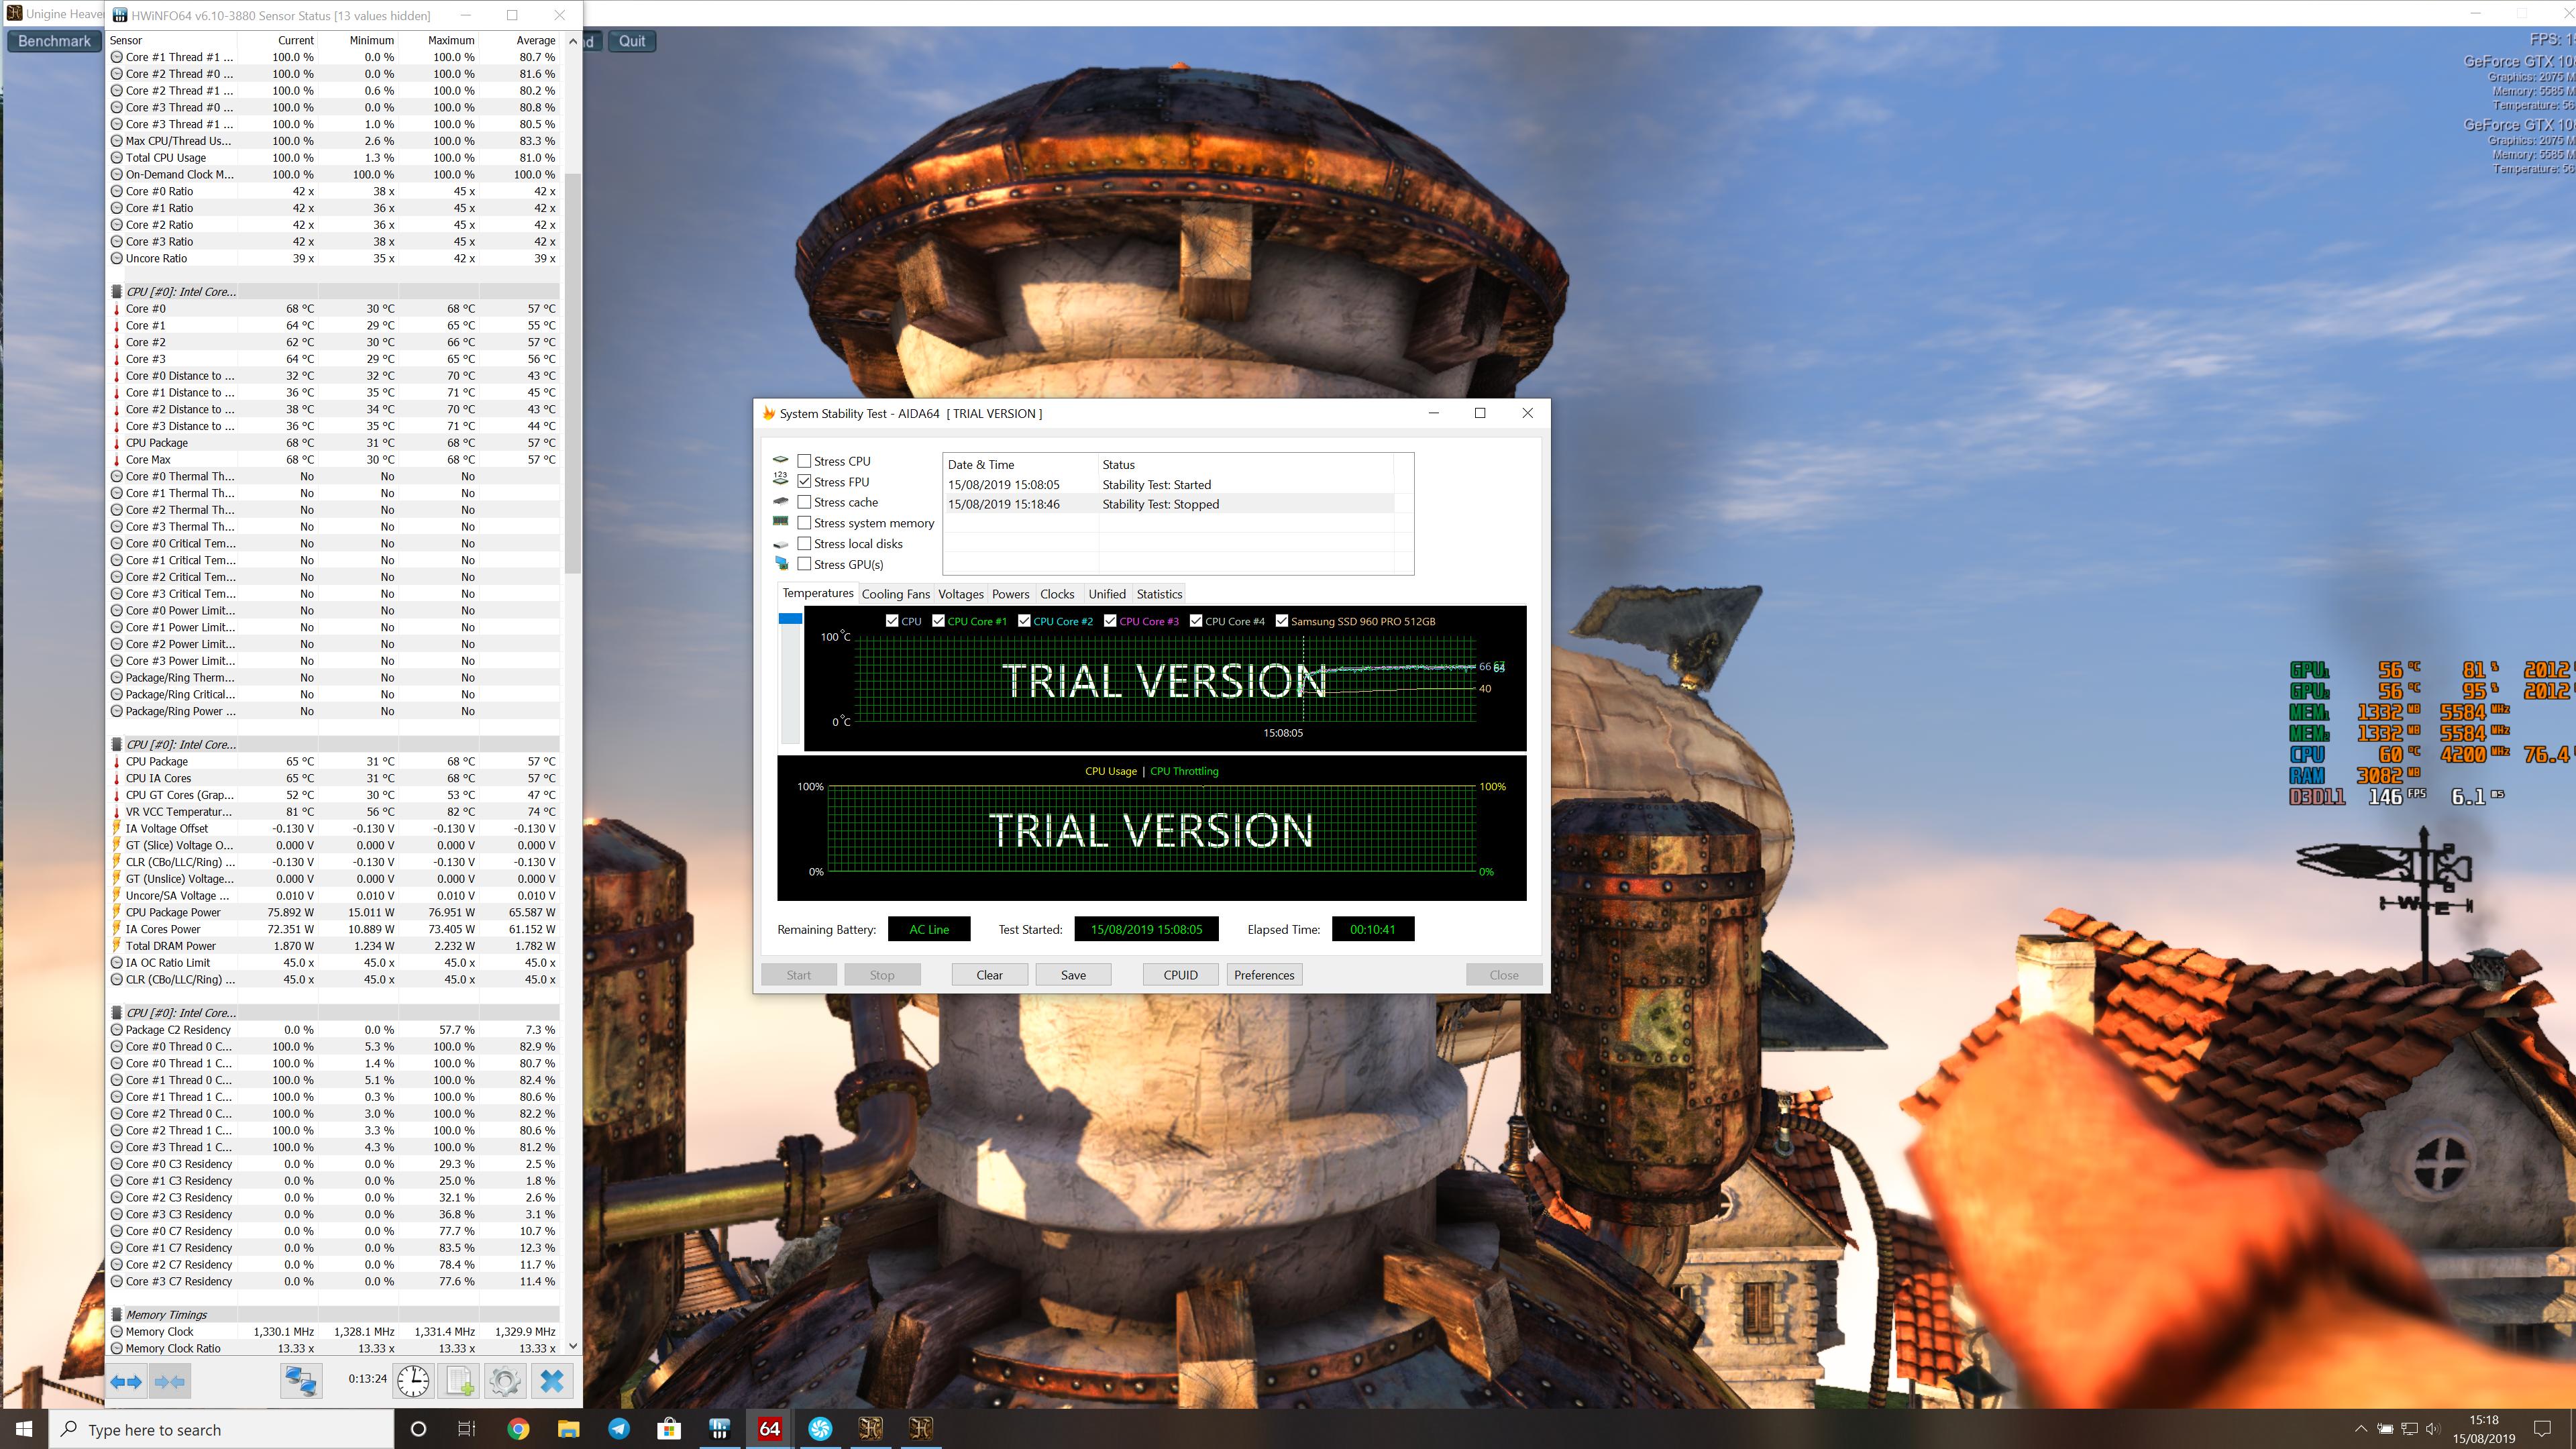Screen dimensions: 2576x1449
Task: Launch Google Chrome from taskbar
Action: pyautogui.click(x=518, y=1429)
